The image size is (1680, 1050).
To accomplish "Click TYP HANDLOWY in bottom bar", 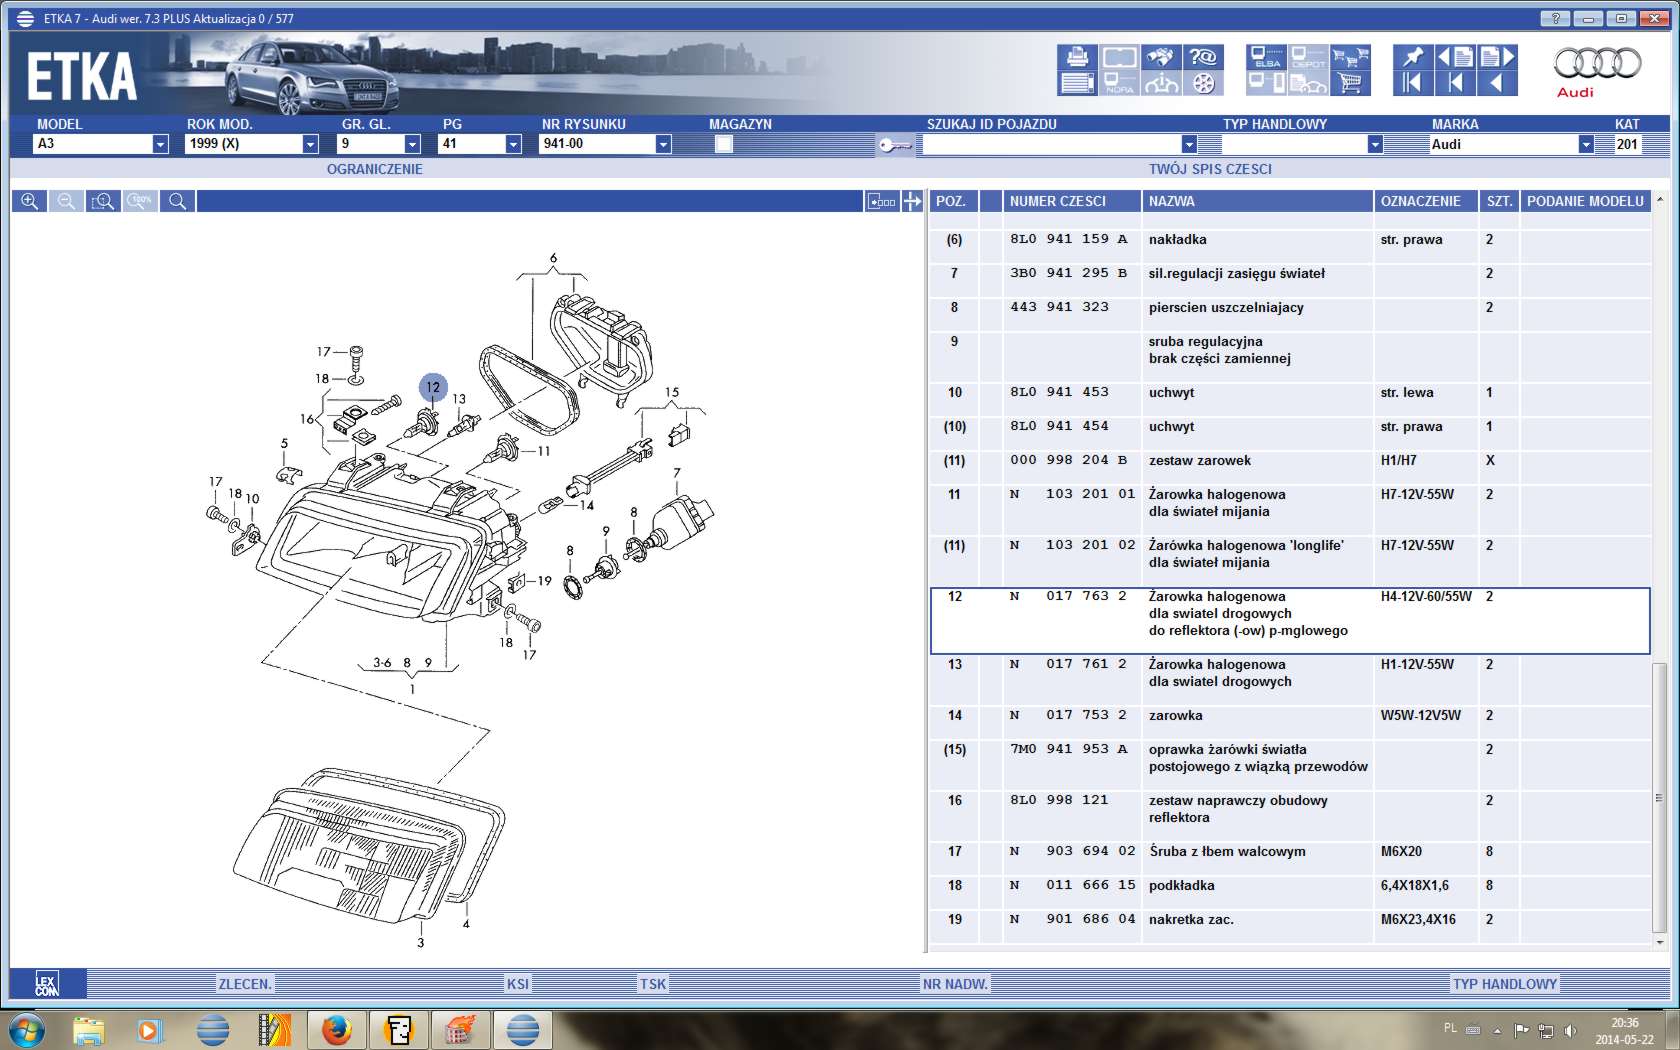I will (x=1505, y=984).
